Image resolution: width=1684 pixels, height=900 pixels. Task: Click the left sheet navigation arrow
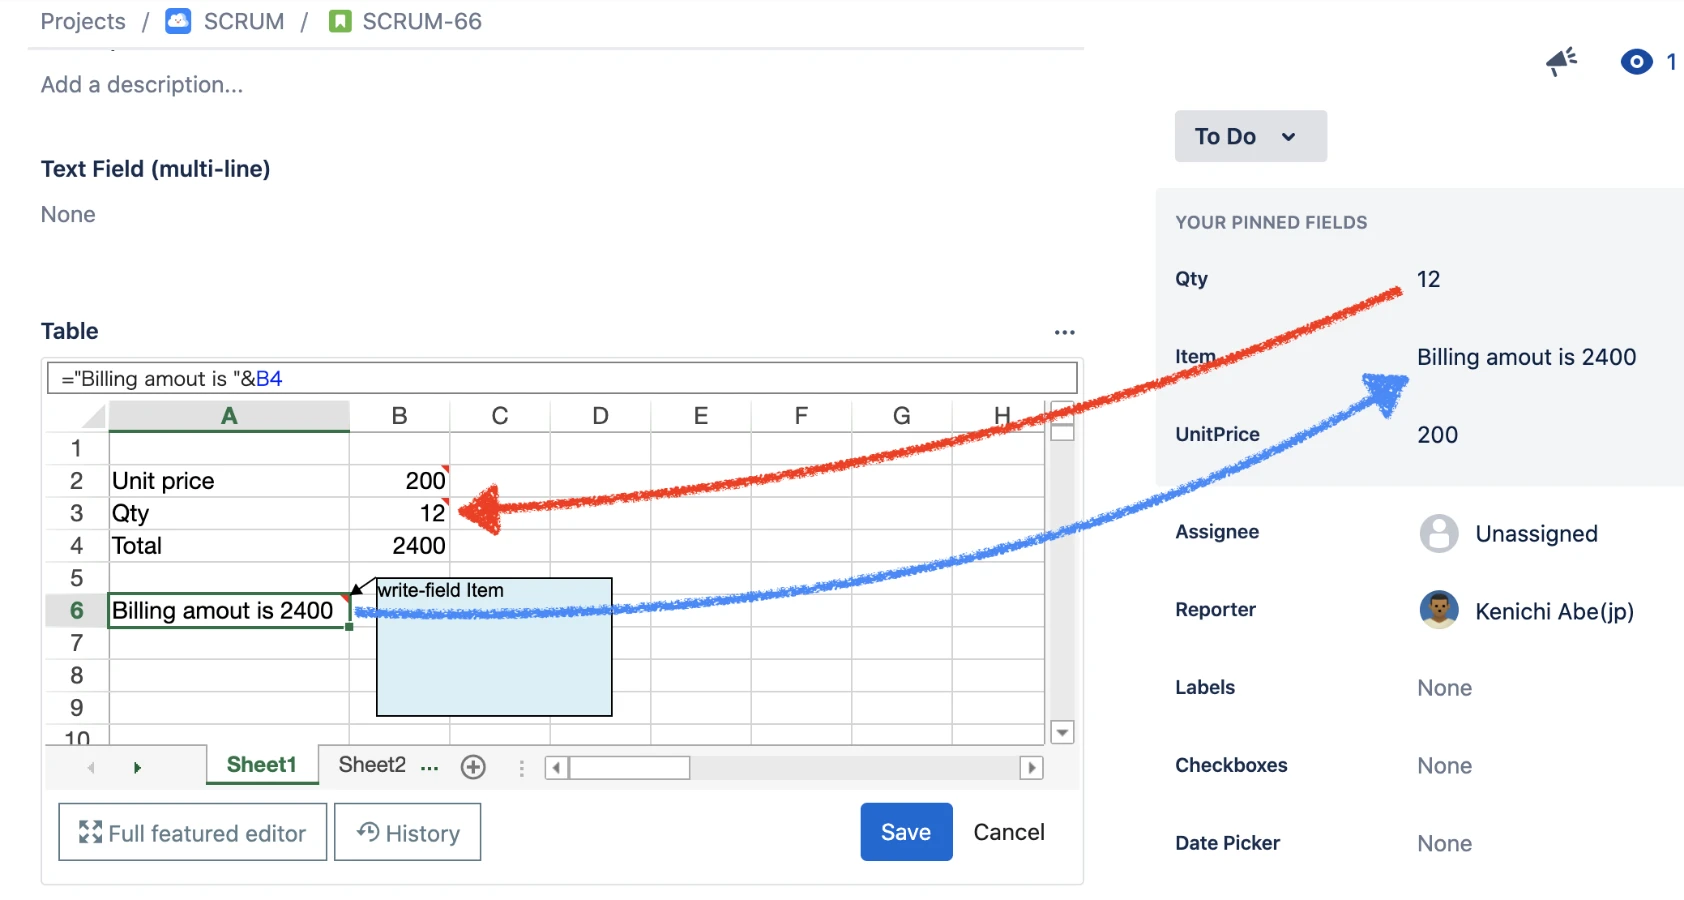[91, 767]
